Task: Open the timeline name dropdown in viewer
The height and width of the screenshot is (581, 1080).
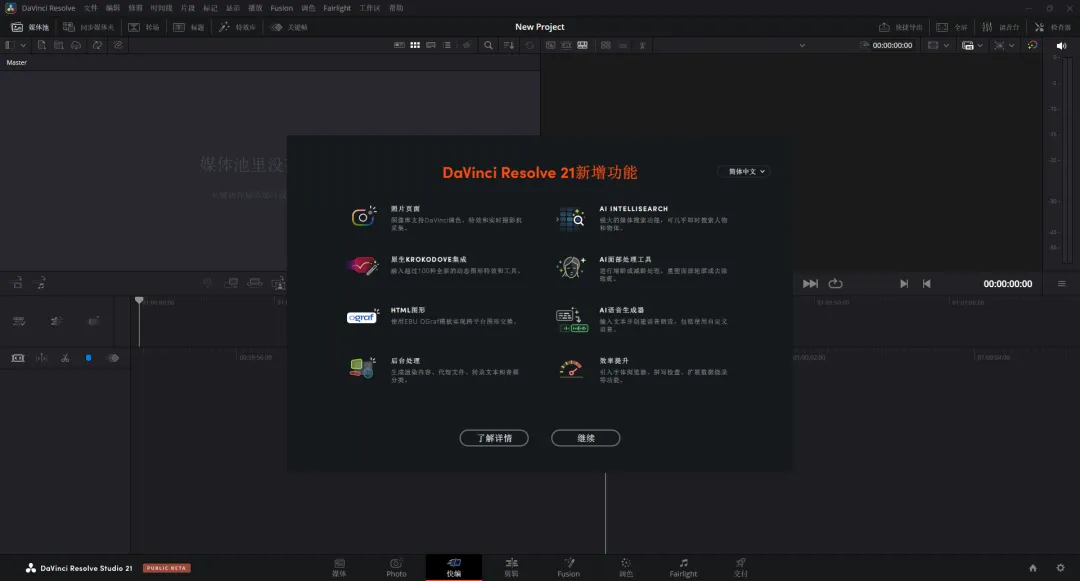Action: tap(802, 45)
